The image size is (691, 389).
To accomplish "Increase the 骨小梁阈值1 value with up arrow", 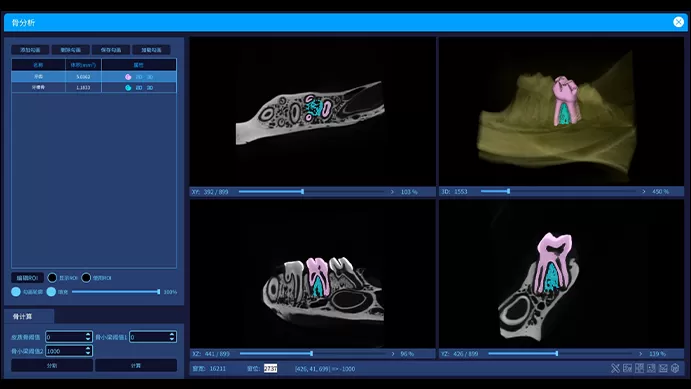I will click(172, 334).
